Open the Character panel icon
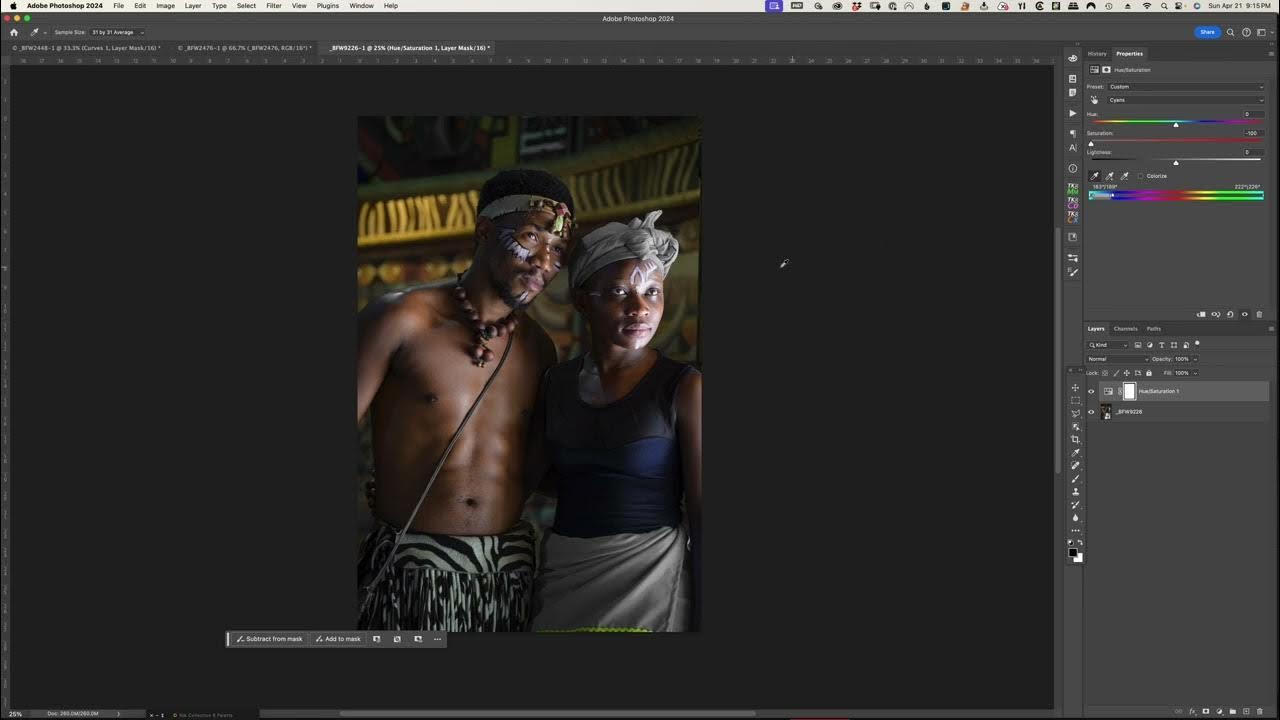The height and width of the screenshot is (720, 1280). pyautogui.click(x=1072, y=147)
